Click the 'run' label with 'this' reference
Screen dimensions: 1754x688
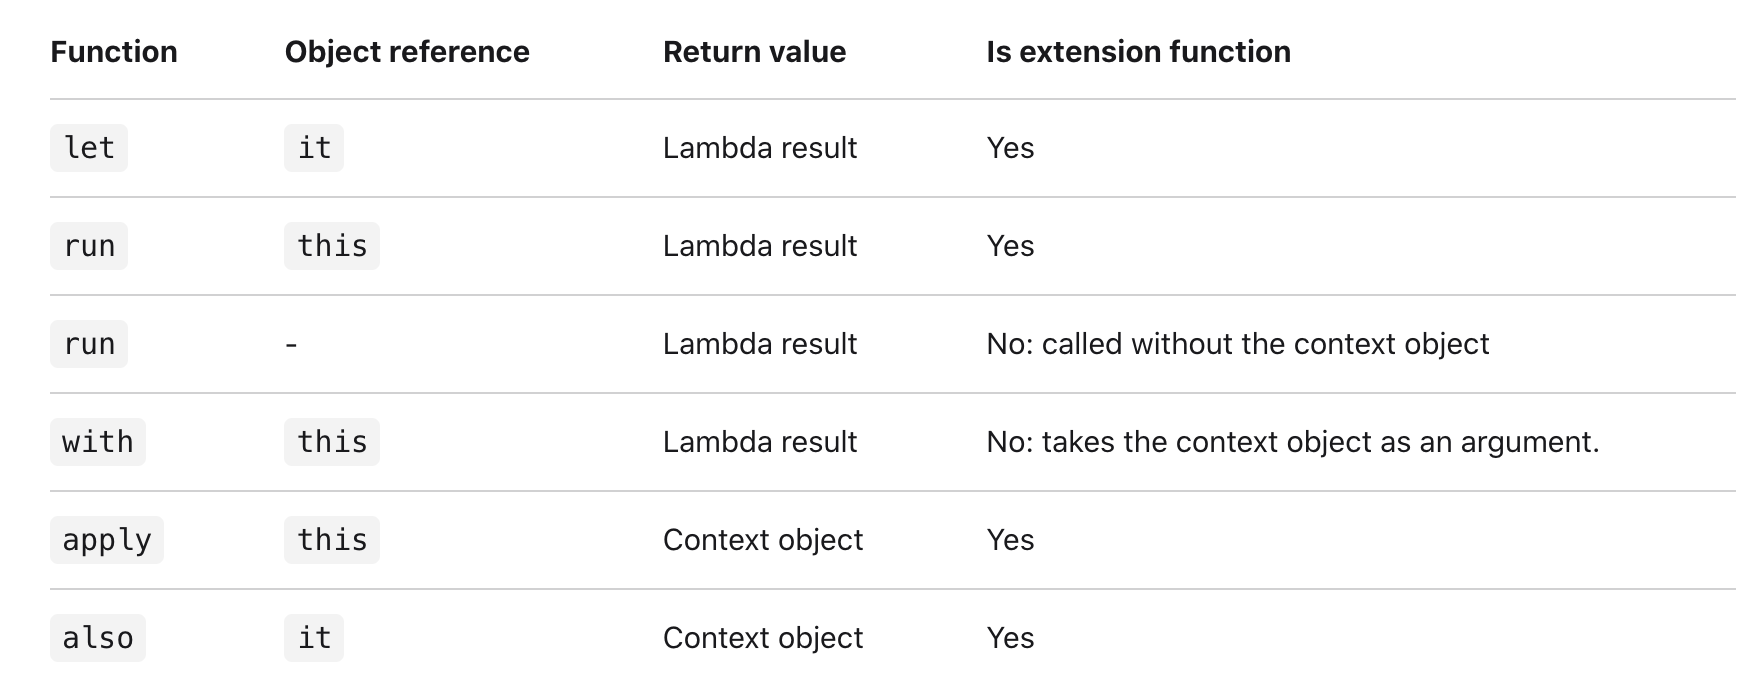coord(89,246)
